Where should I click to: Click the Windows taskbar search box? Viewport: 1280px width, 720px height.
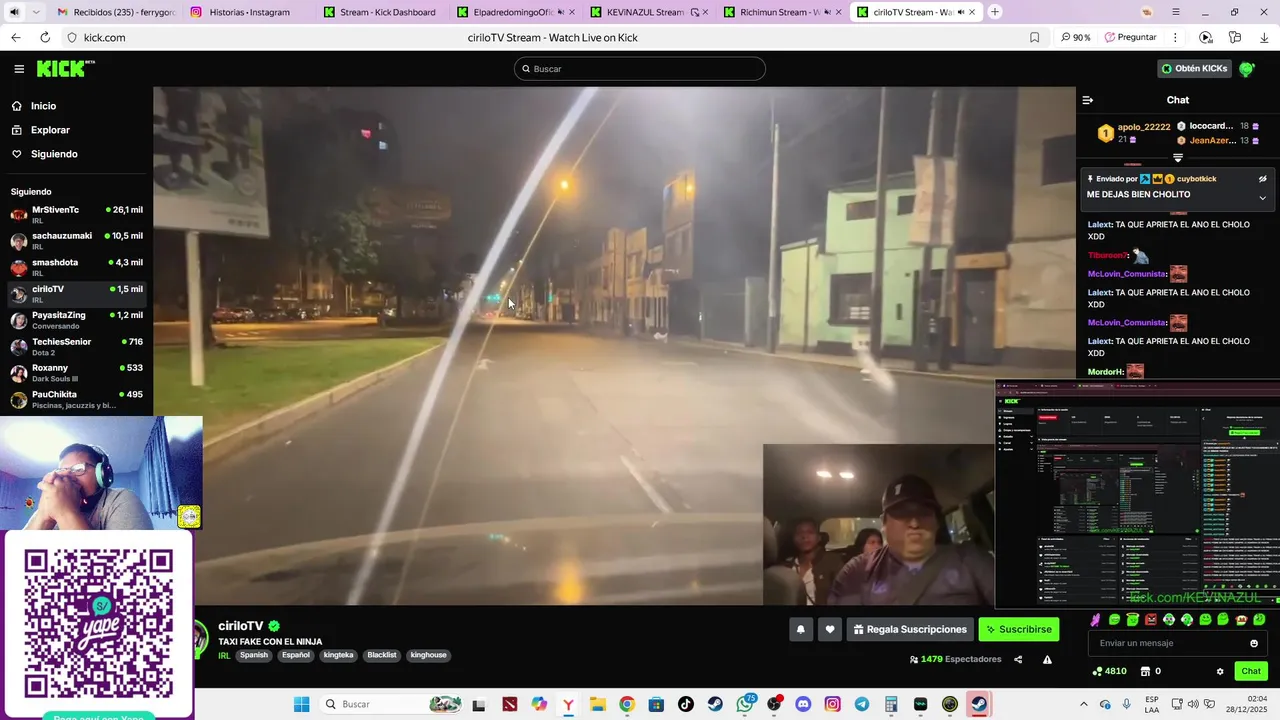392,704
